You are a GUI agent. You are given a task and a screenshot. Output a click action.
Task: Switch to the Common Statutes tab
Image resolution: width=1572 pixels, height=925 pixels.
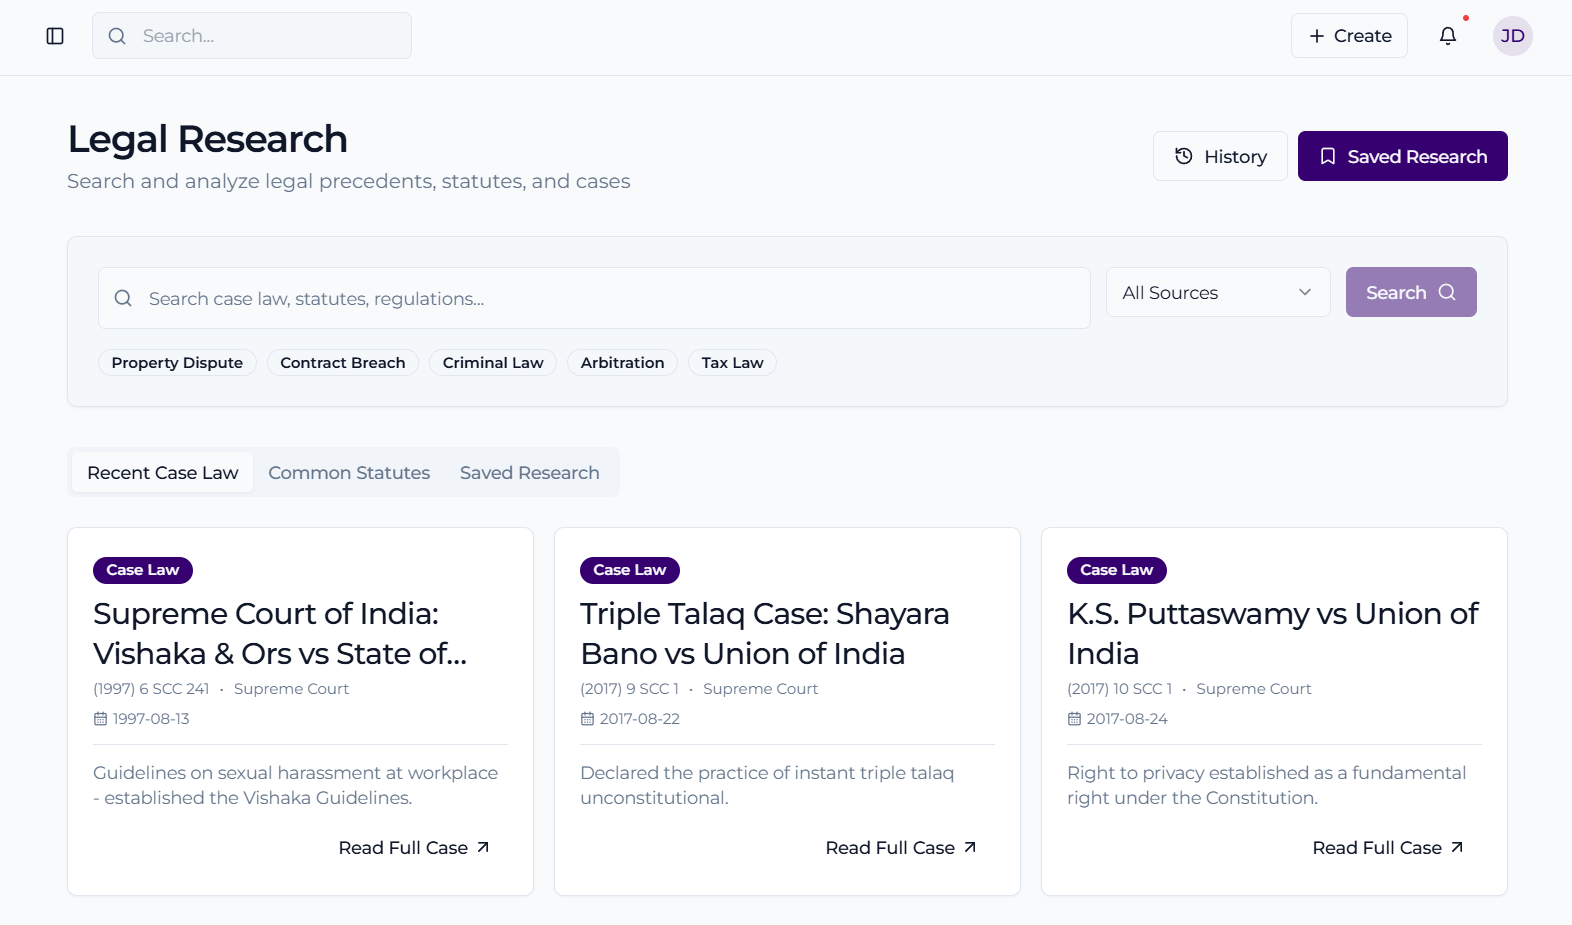coord(349,472)
